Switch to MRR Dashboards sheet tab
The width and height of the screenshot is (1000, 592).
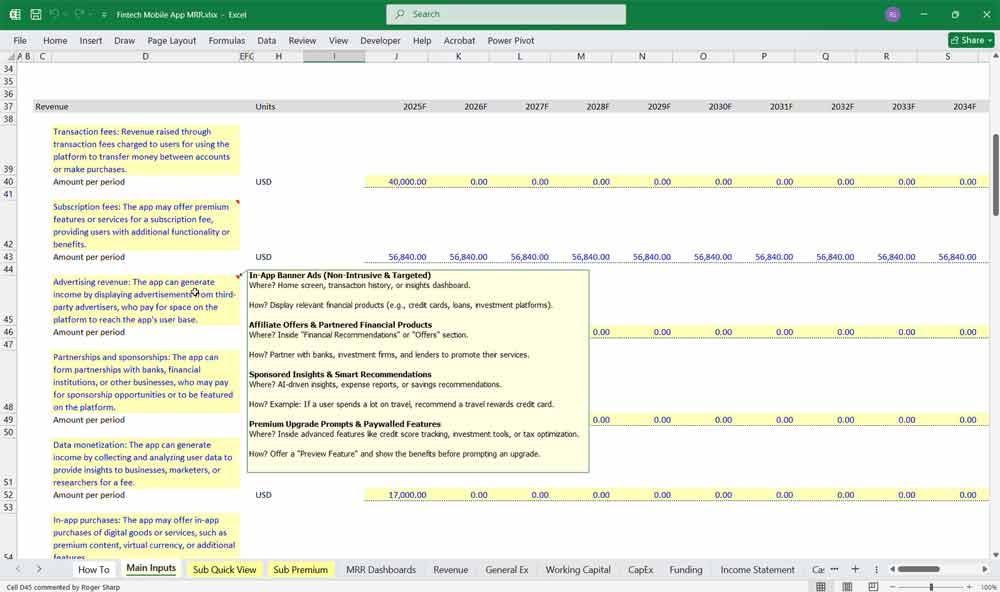[380, 569]
